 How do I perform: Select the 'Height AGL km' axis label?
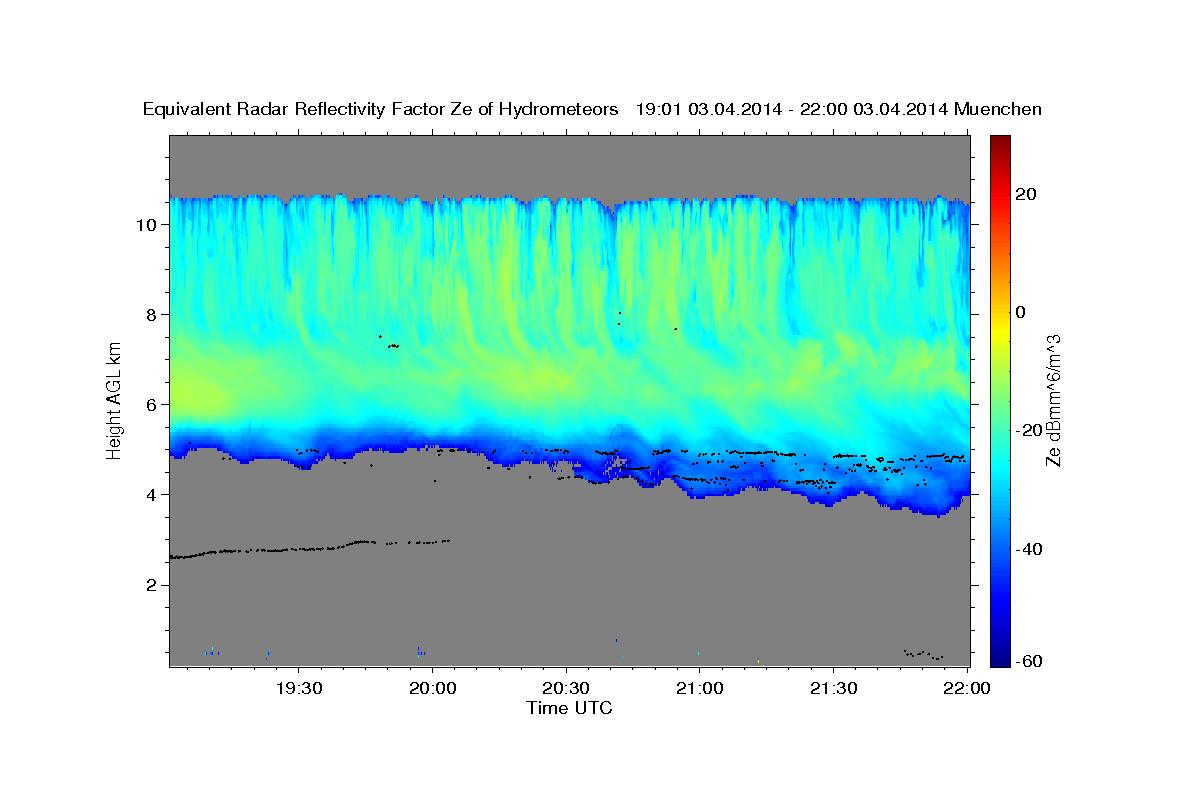point(114,400)
